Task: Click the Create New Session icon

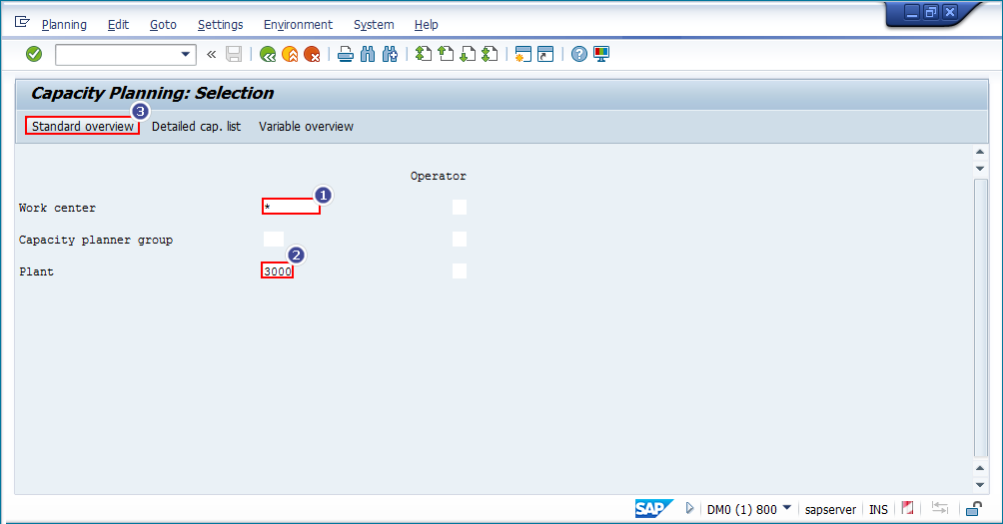Action: [x=523, y=54]
